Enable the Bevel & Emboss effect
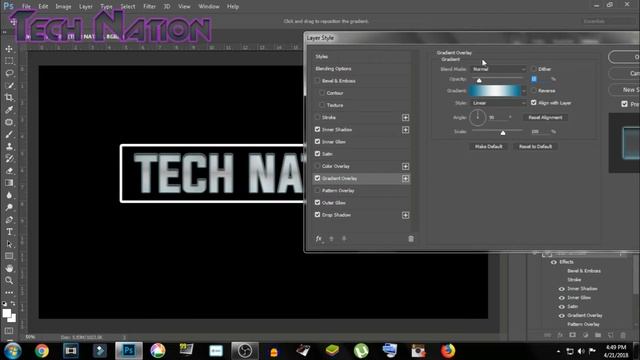The width and height of the screenshot is (640, 360). point(317,81)
